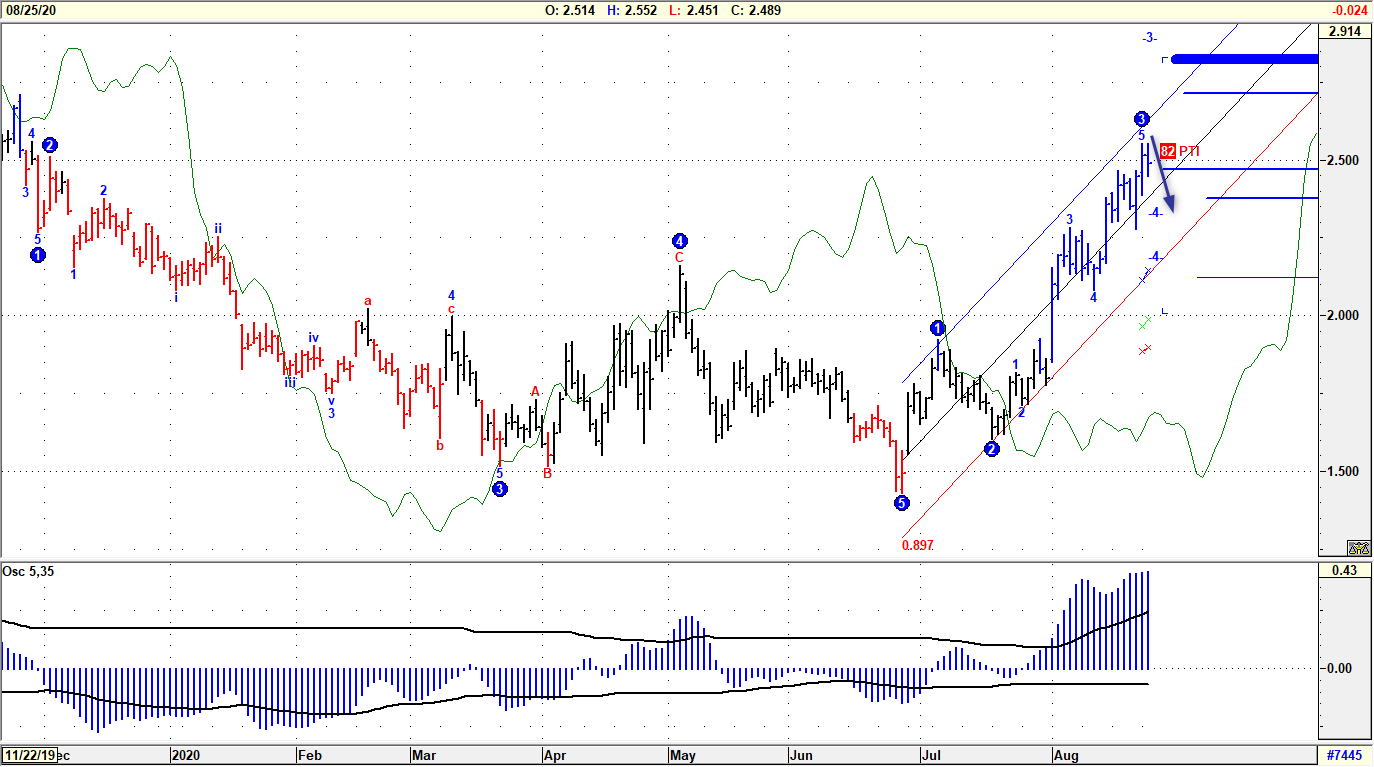
Task: Click the #7445 symbol box
Action: pos(1345,755)
